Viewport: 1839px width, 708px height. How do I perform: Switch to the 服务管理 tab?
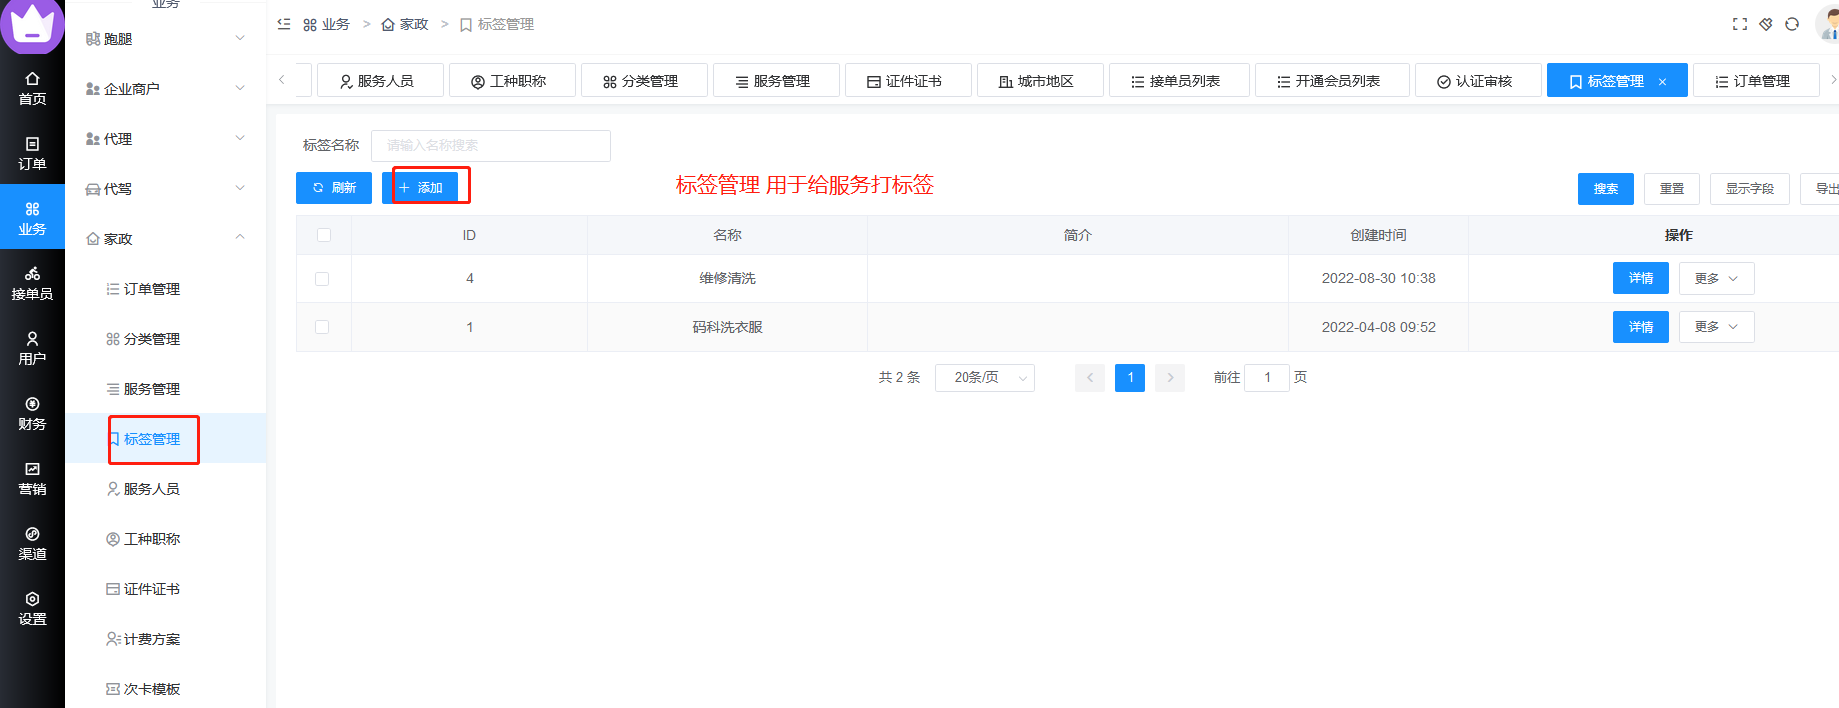[776, 81]
